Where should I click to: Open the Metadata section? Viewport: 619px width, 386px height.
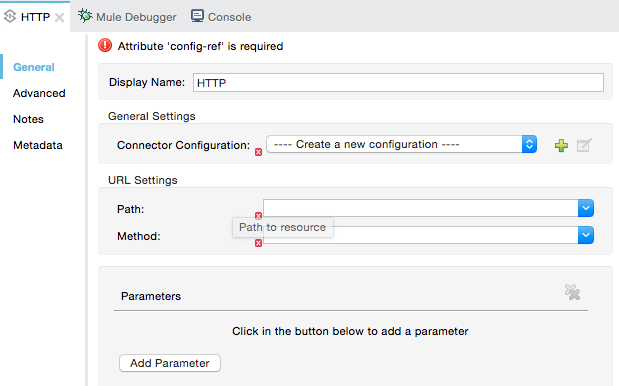38,145
